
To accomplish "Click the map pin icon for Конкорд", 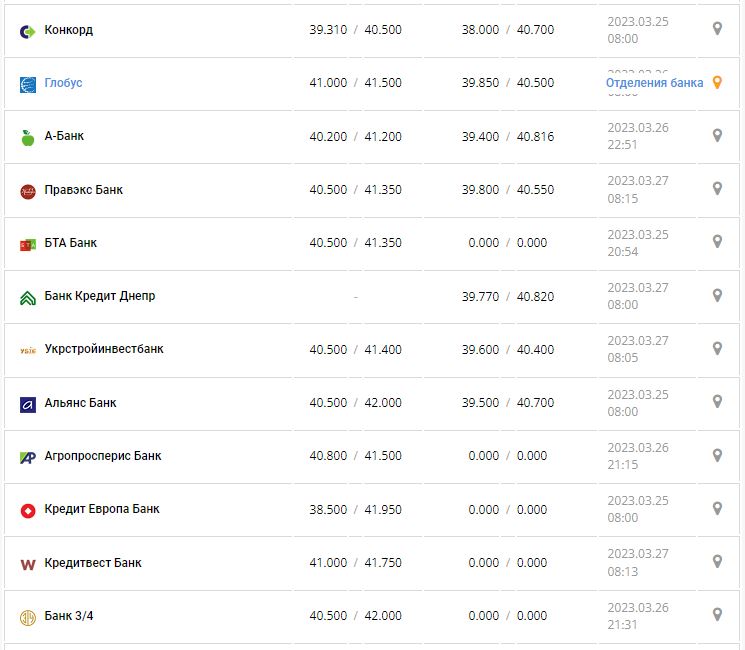I will pyautogui.click(x=717, y=29).
